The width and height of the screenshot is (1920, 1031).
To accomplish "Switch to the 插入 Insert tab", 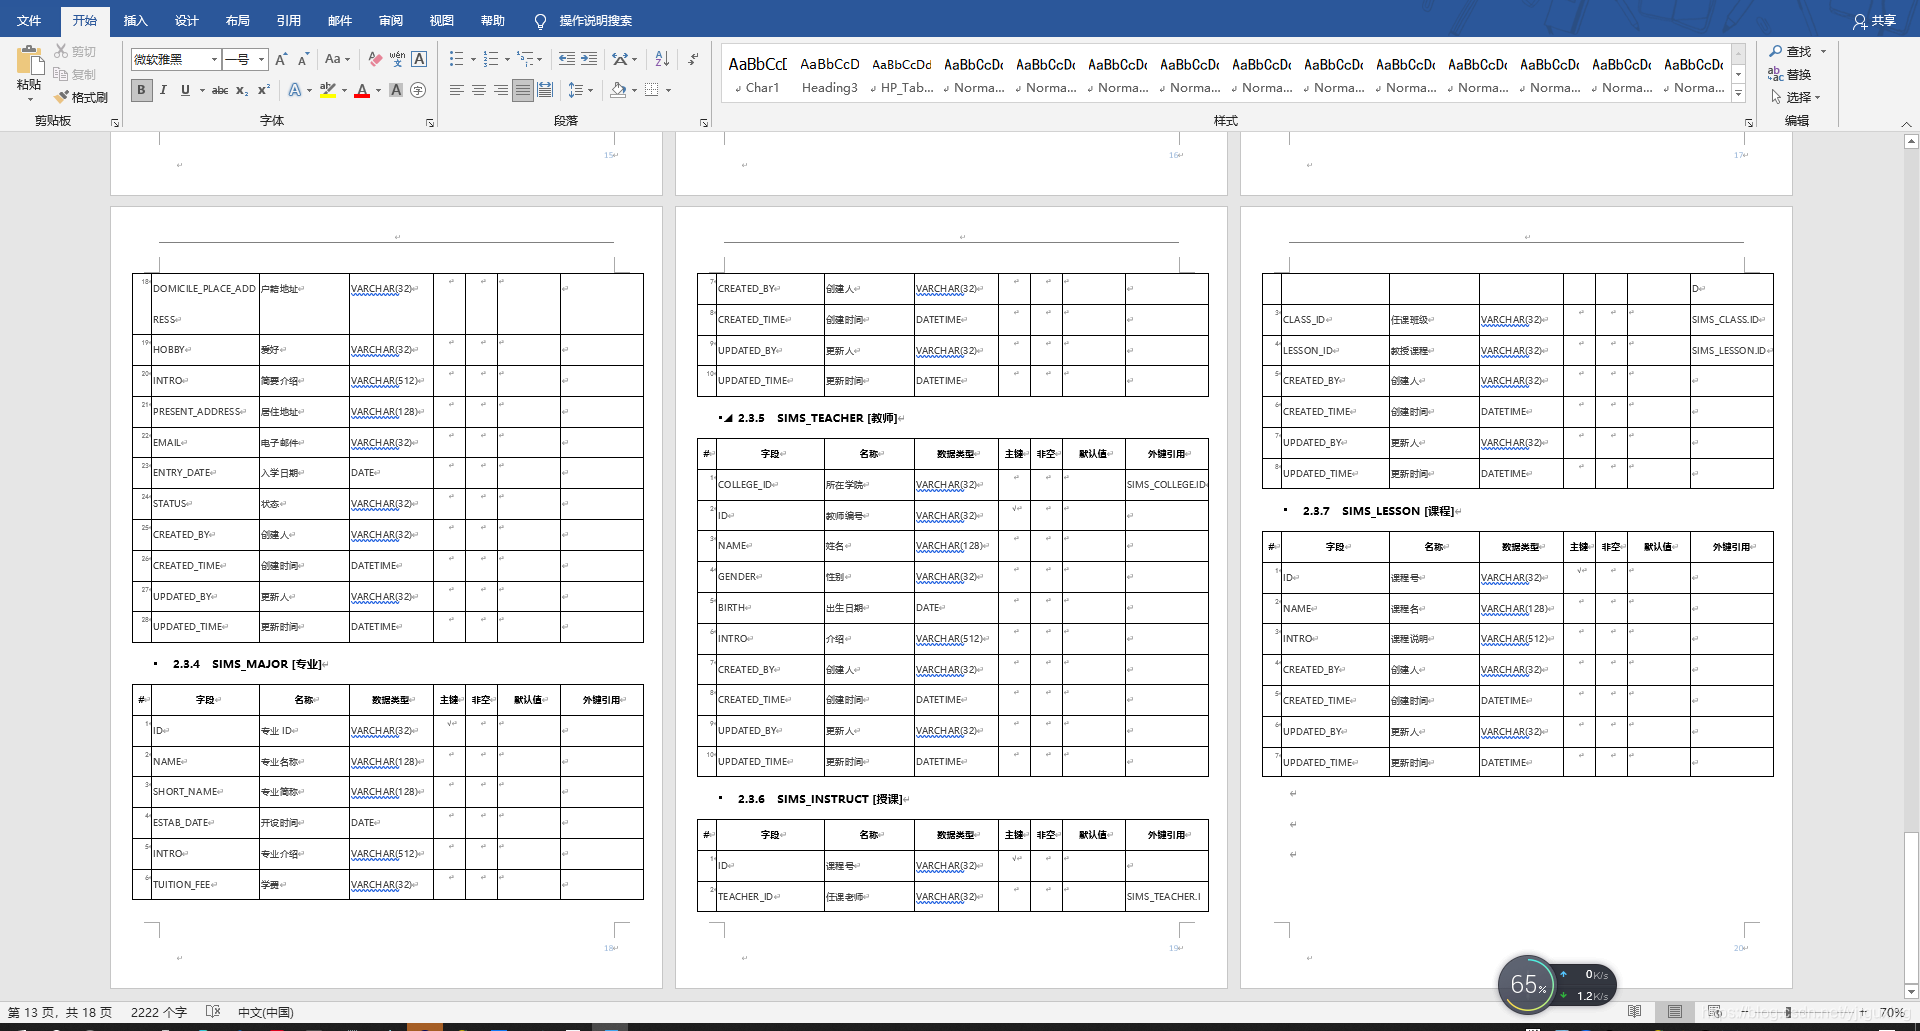I will 135,21.
